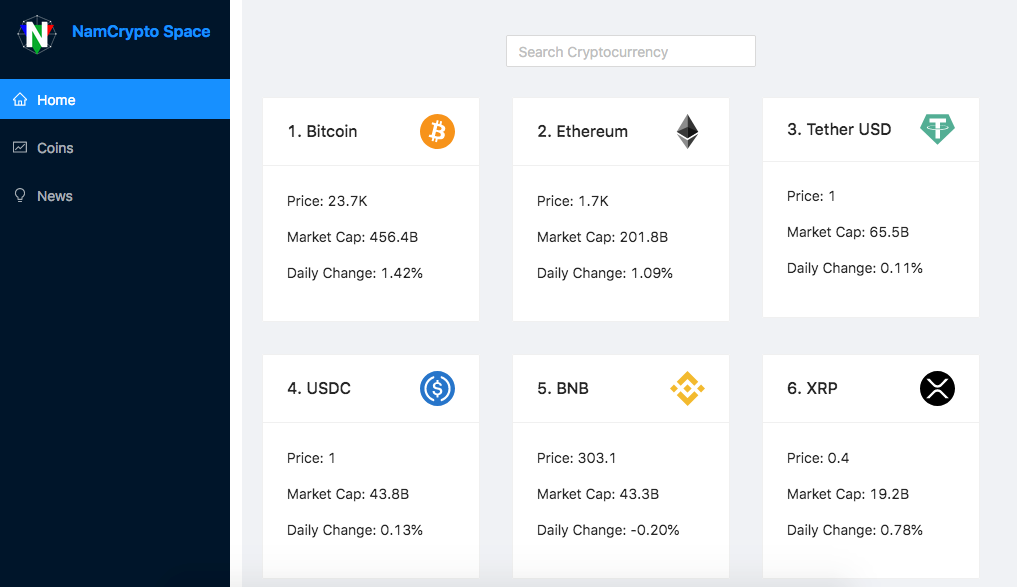
Task: Select the Ethereum card
Action: [x=620, y=209]
